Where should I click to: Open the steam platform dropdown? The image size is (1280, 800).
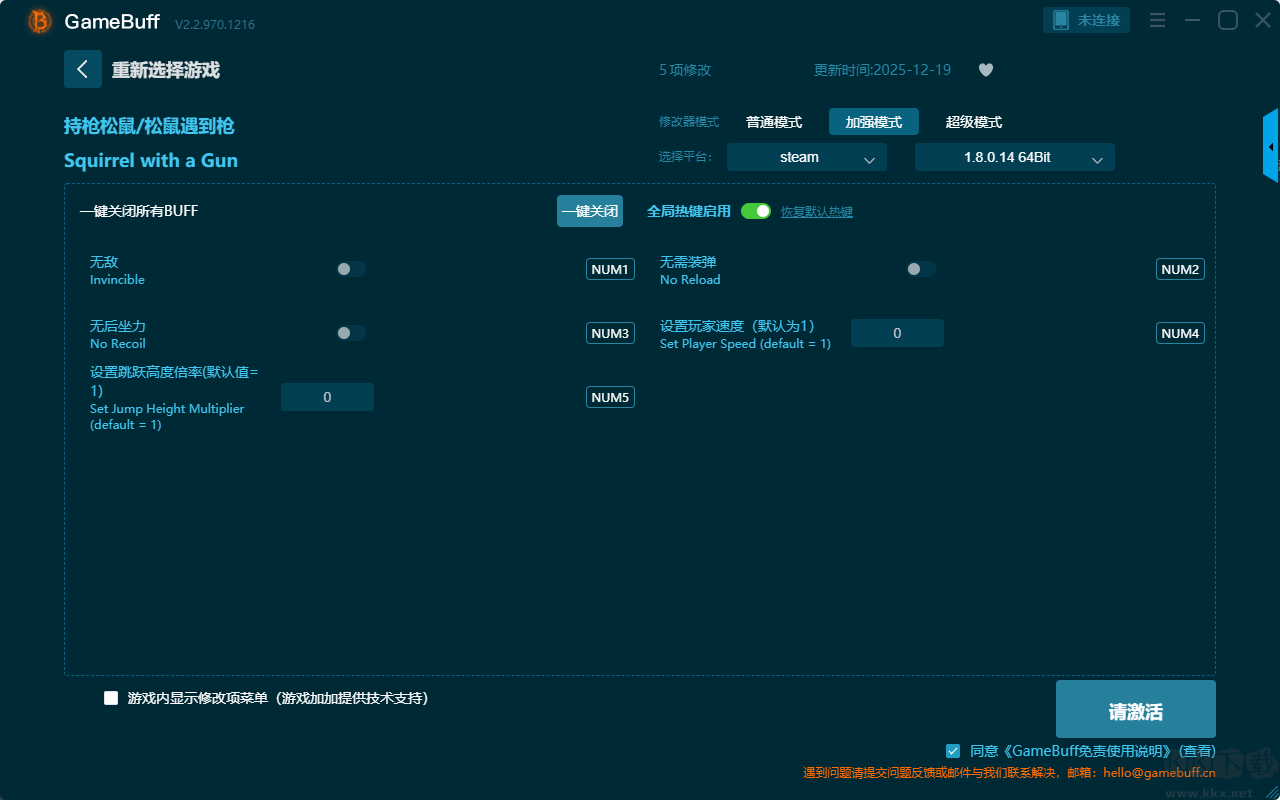pos(806,157)
